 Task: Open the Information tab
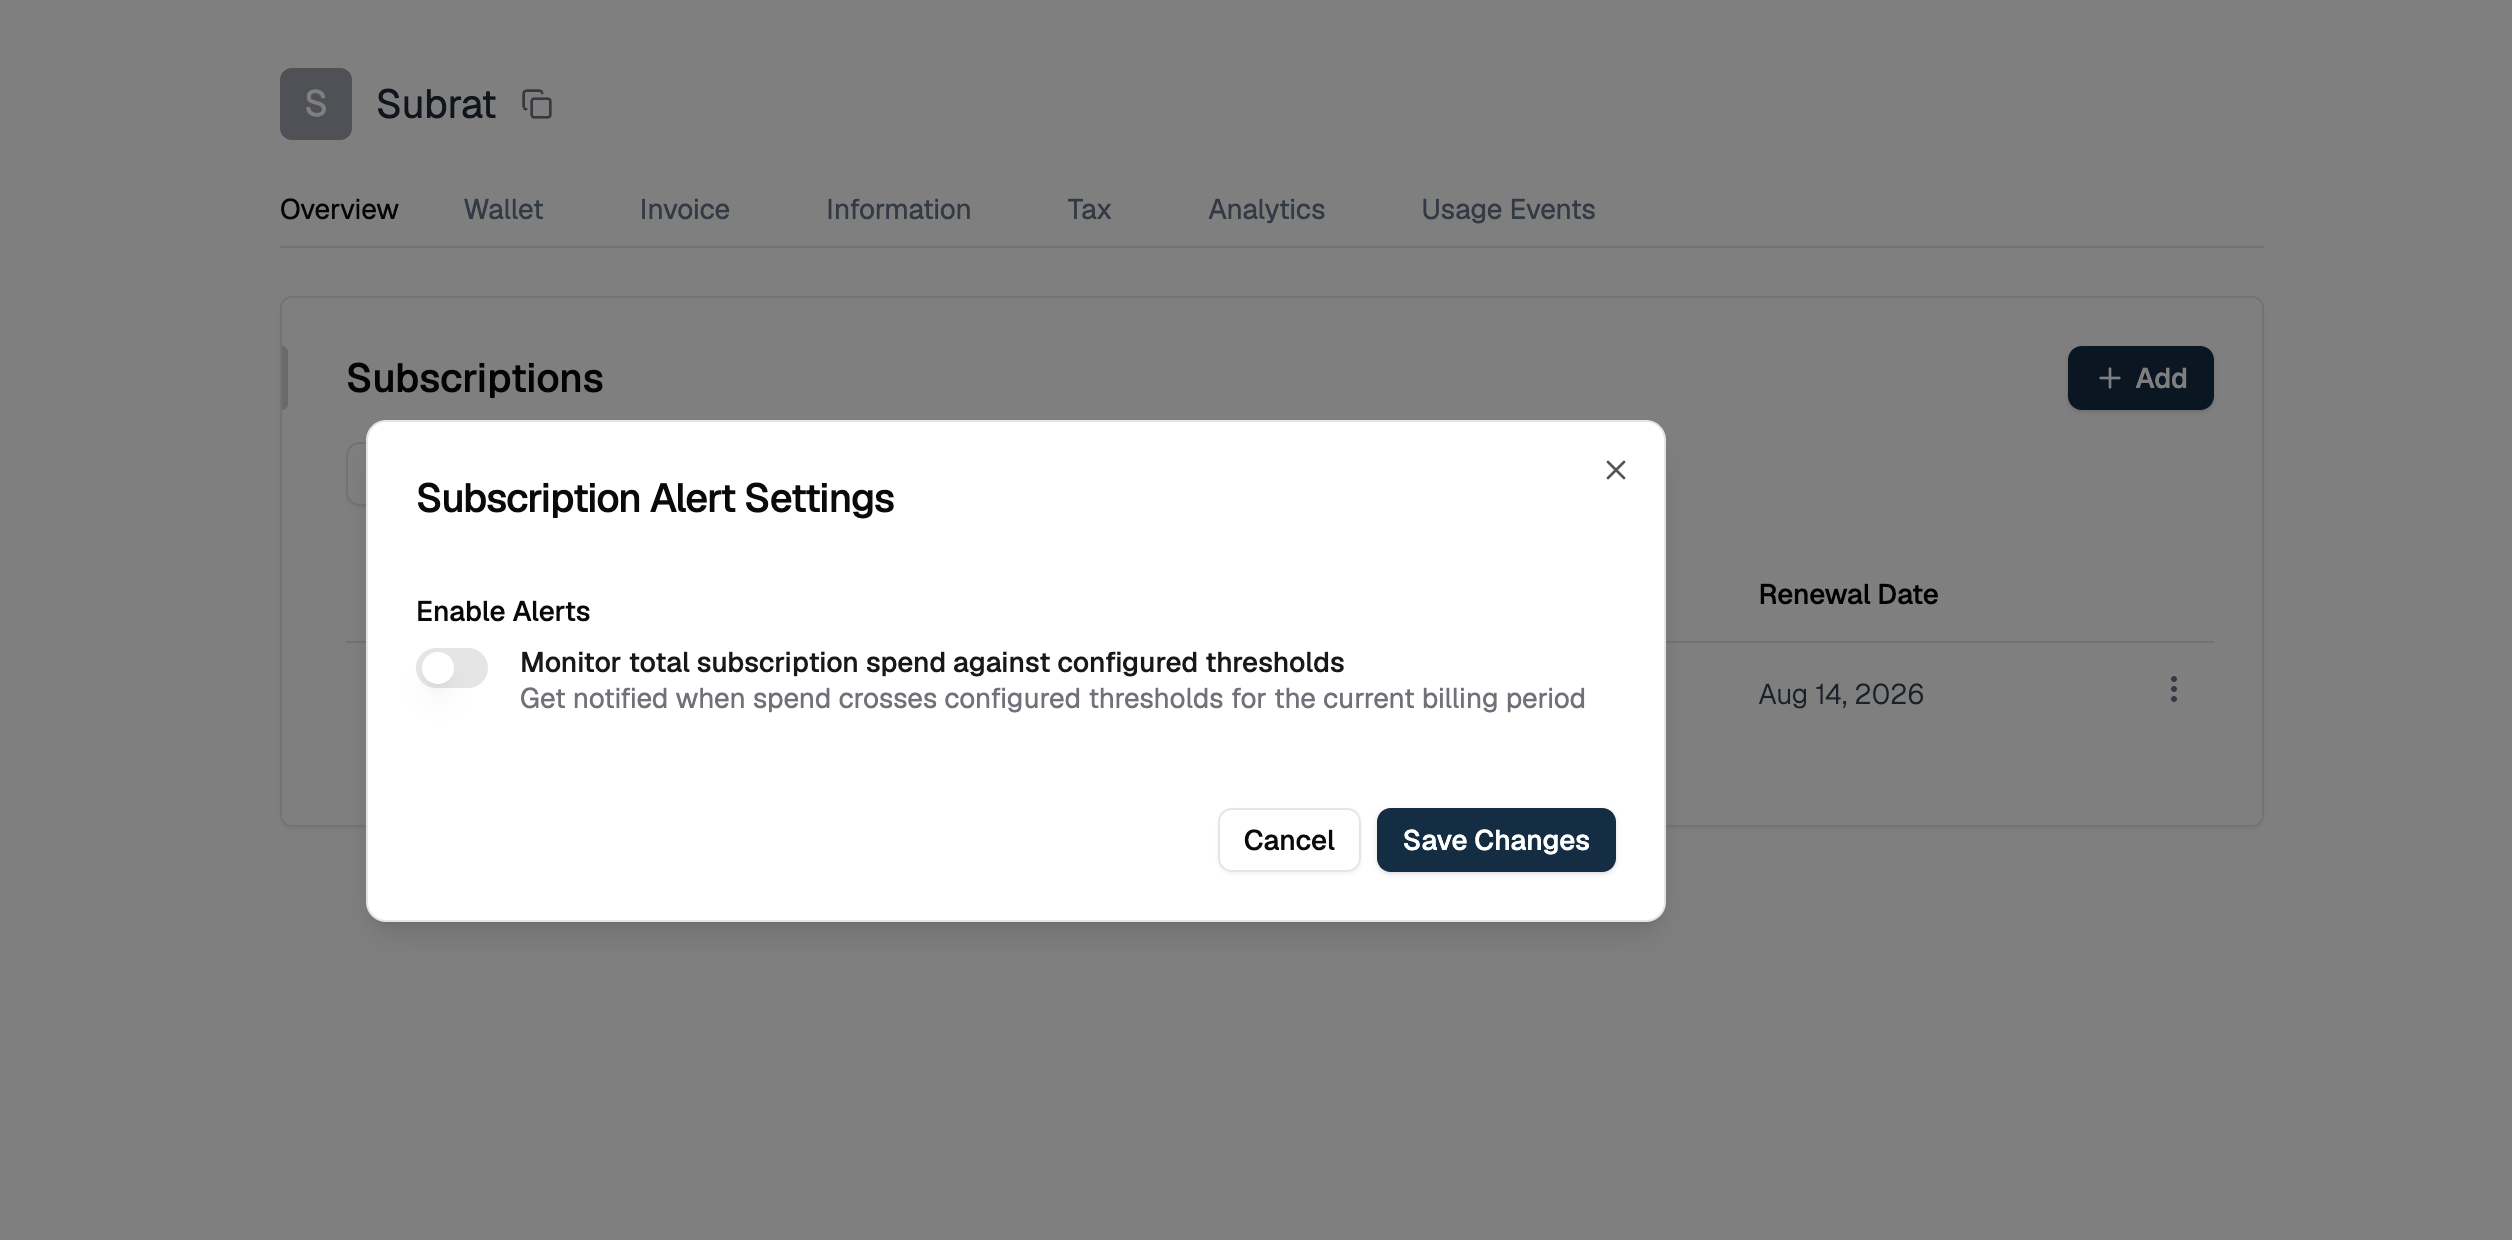coord(898,209)
